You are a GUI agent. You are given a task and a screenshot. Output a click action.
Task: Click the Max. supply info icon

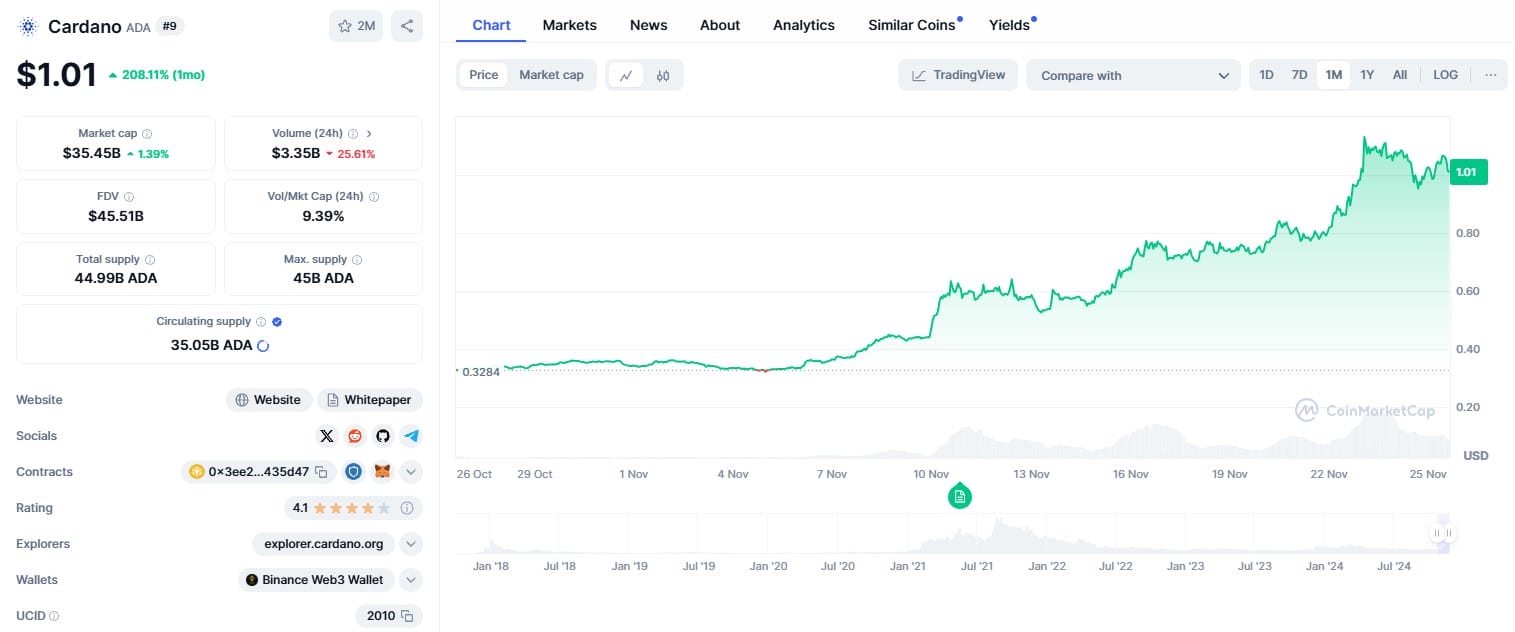357,260
